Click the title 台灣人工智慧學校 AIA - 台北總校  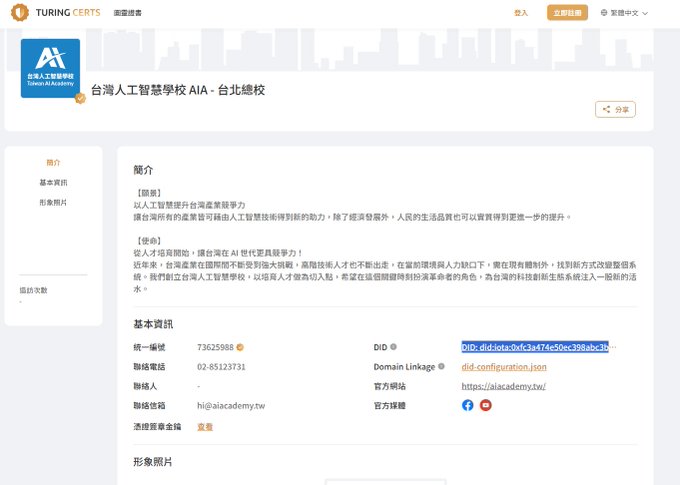point(178,90)
